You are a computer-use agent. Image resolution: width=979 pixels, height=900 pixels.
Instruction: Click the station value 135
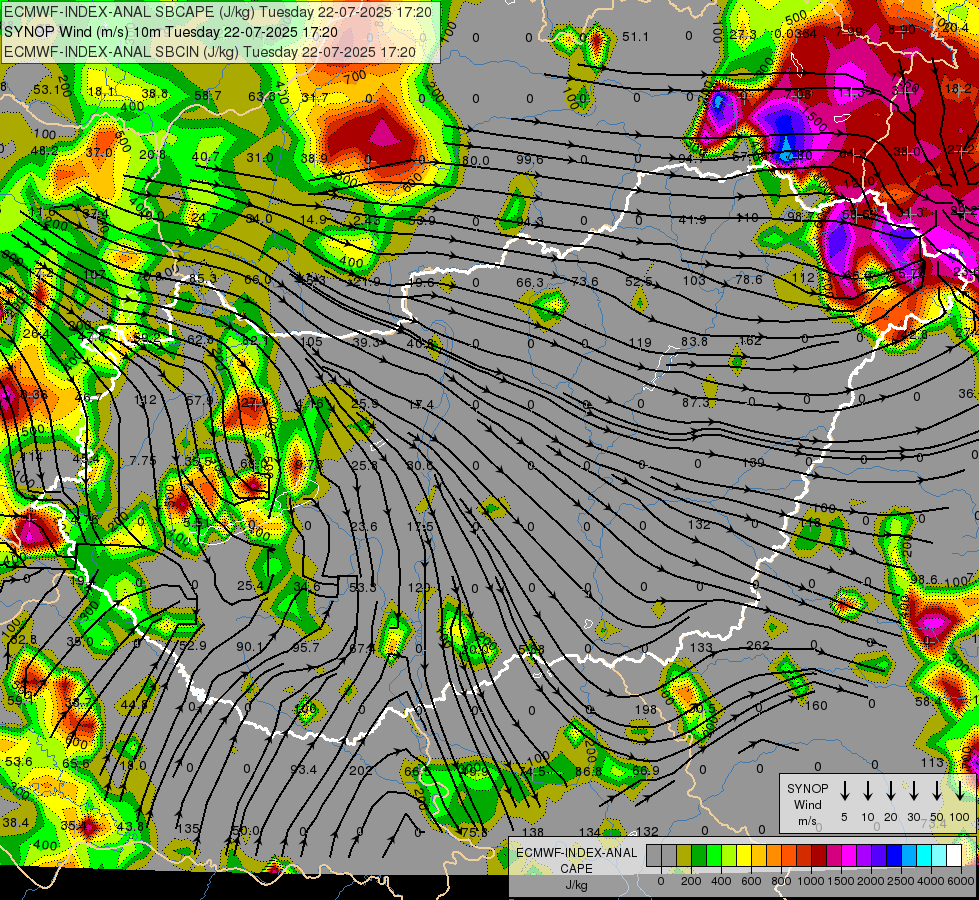point(188,829)
